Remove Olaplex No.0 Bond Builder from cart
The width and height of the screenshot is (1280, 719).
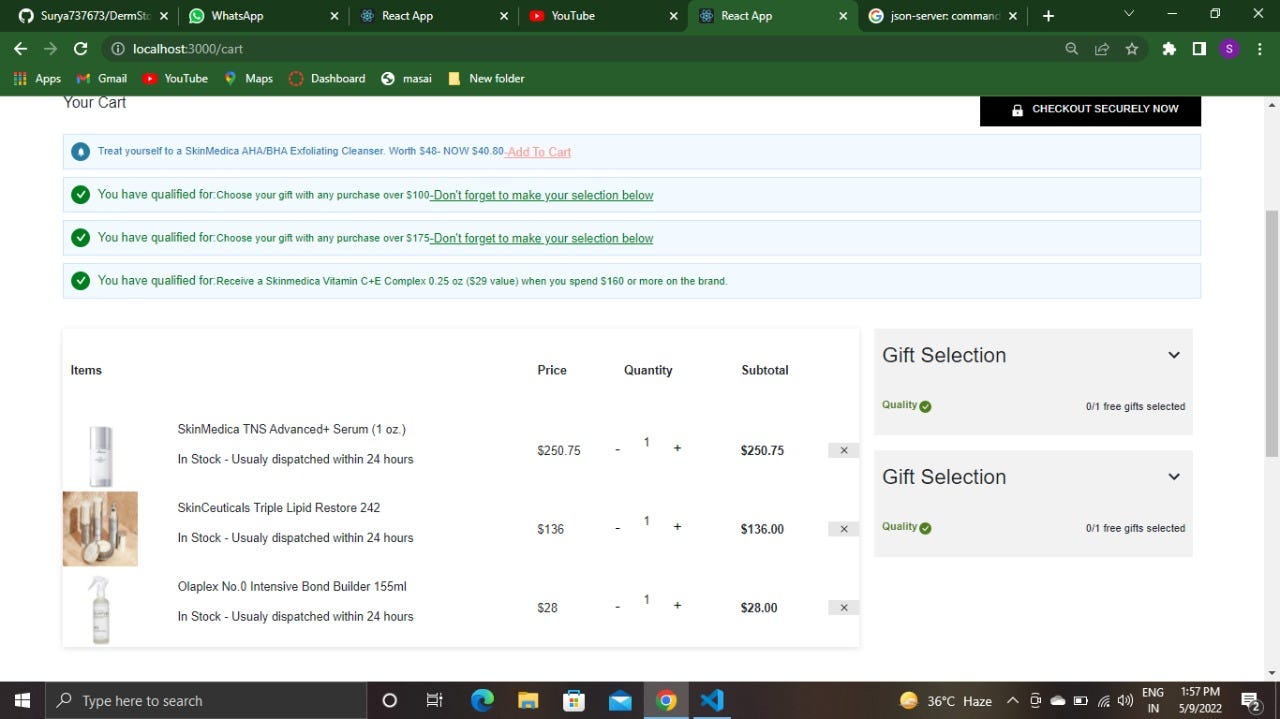click(x=843, y=608)
